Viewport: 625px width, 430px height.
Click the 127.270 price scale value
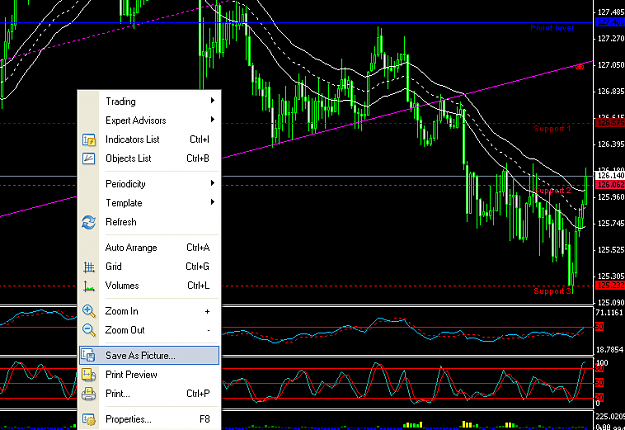[611, 39]
